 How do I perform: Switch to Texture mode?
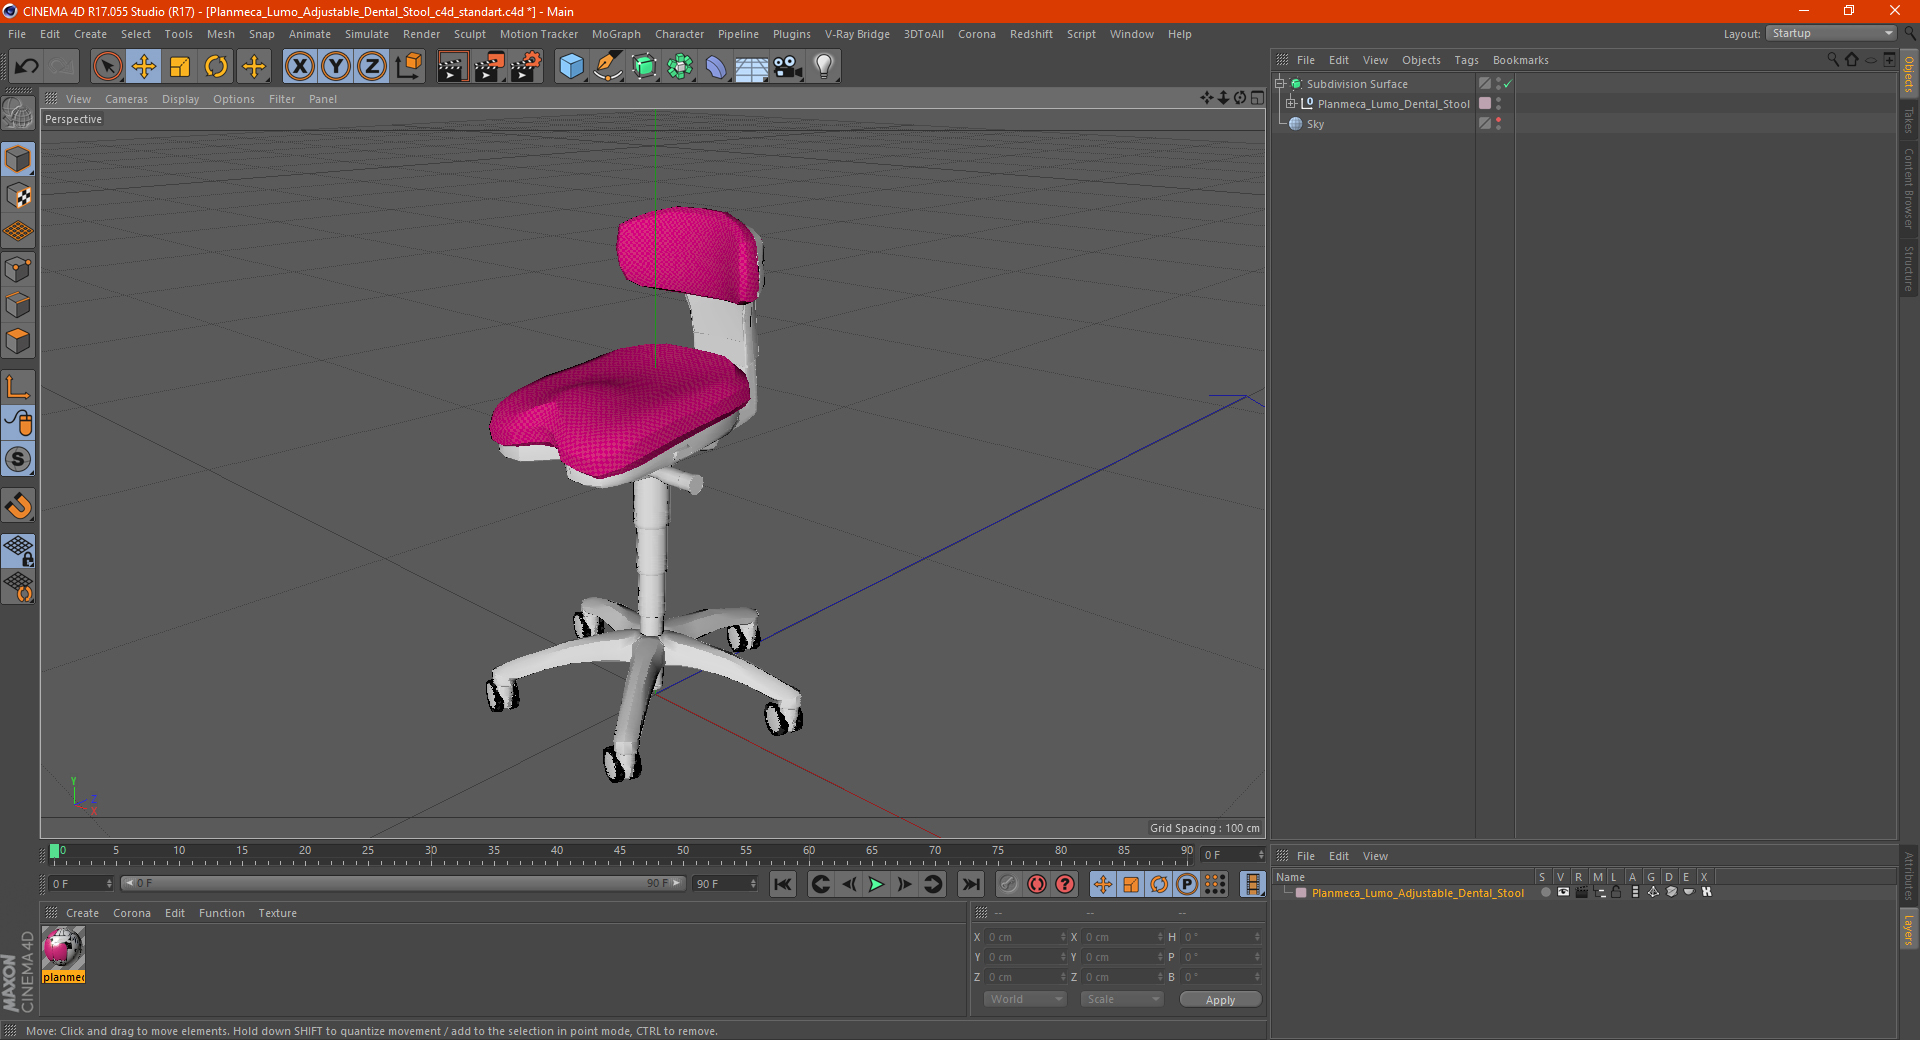(18, 196)
